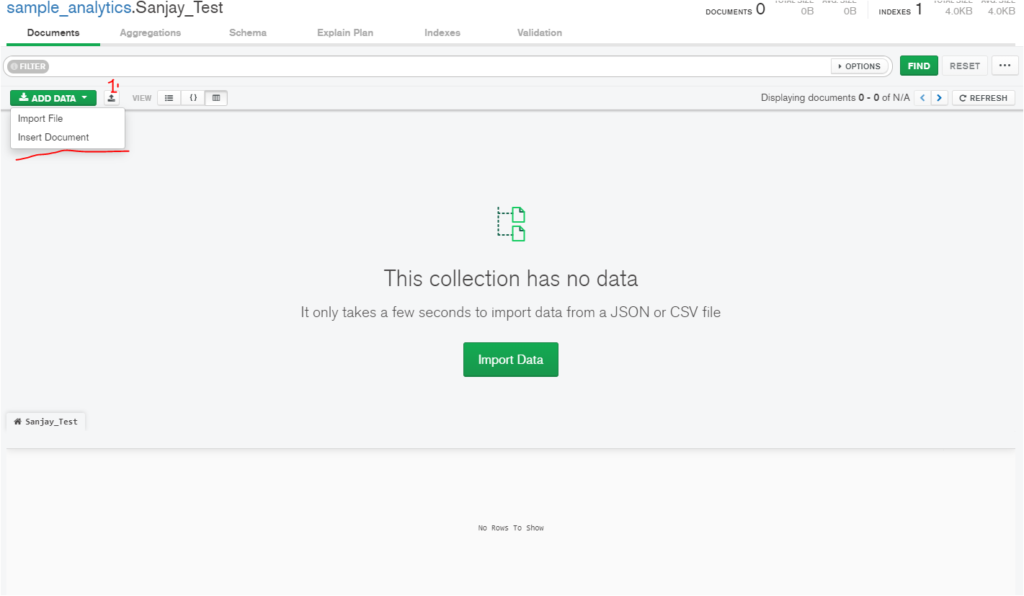Switch to table view
The image size is (1024, 596).
216,98
